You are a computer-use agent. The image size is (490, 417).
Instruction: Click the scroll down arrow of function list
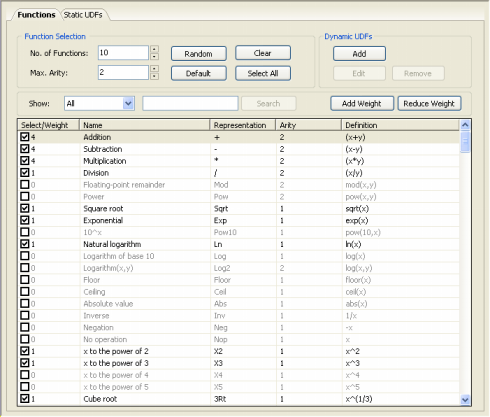point(465,399)
